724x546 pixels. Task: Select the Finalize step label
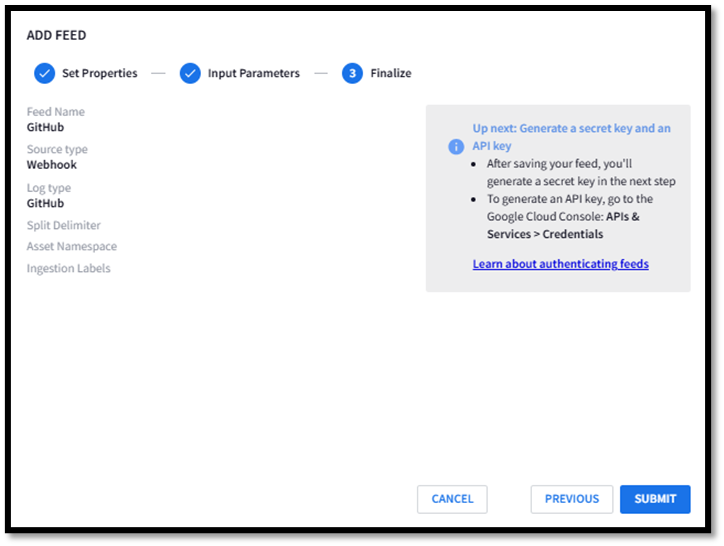click(391, 73)
